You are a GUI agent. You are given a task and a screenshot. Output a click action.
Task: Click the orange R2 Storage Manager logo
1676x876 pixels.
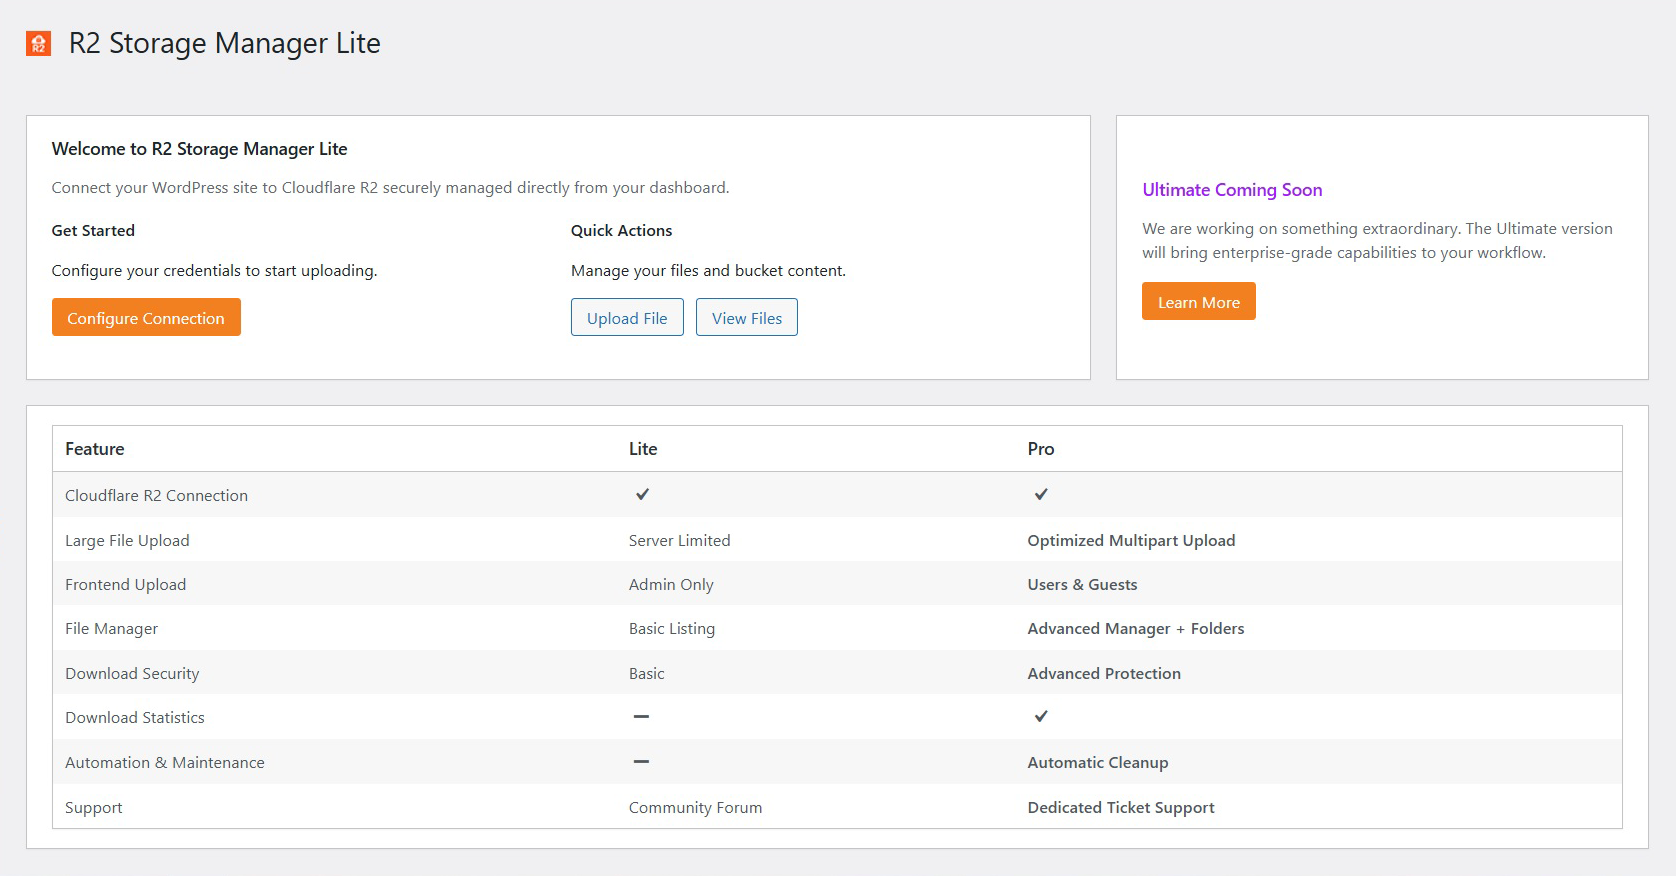[38, 43]
